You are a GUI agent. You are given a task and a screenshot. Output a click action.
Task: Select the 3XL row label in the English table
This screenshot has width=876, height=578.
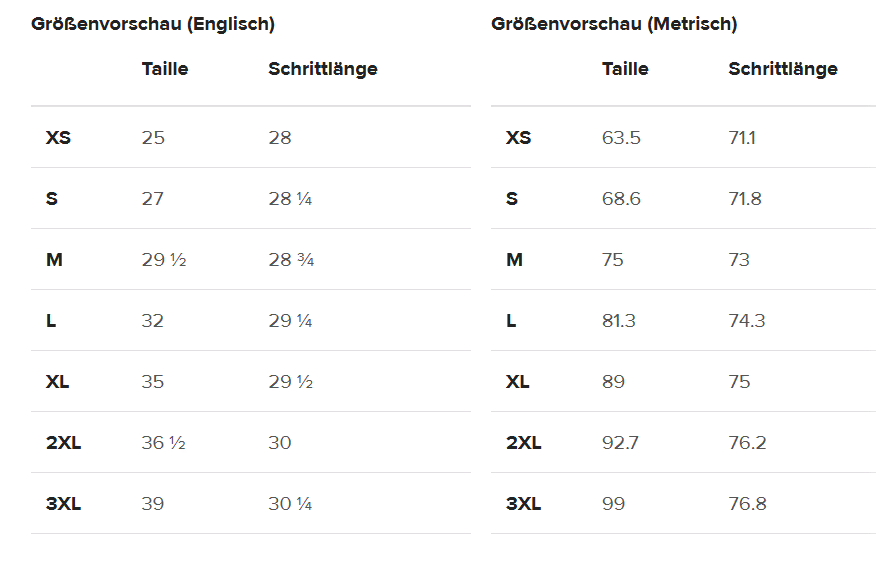63,504
